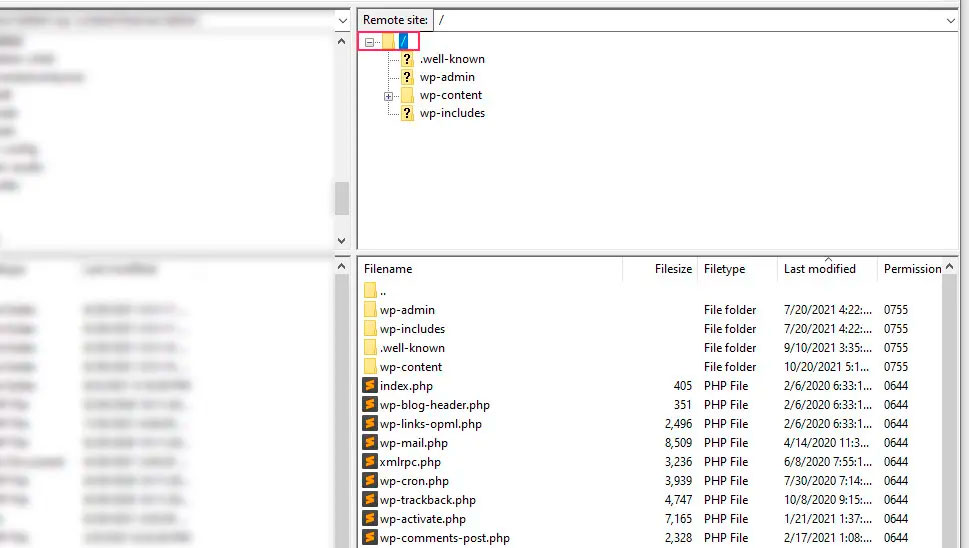Viewport: 969px width, 548px height.
Task: Click the parent directory (..) folder icon
Action: pos(370,291)
